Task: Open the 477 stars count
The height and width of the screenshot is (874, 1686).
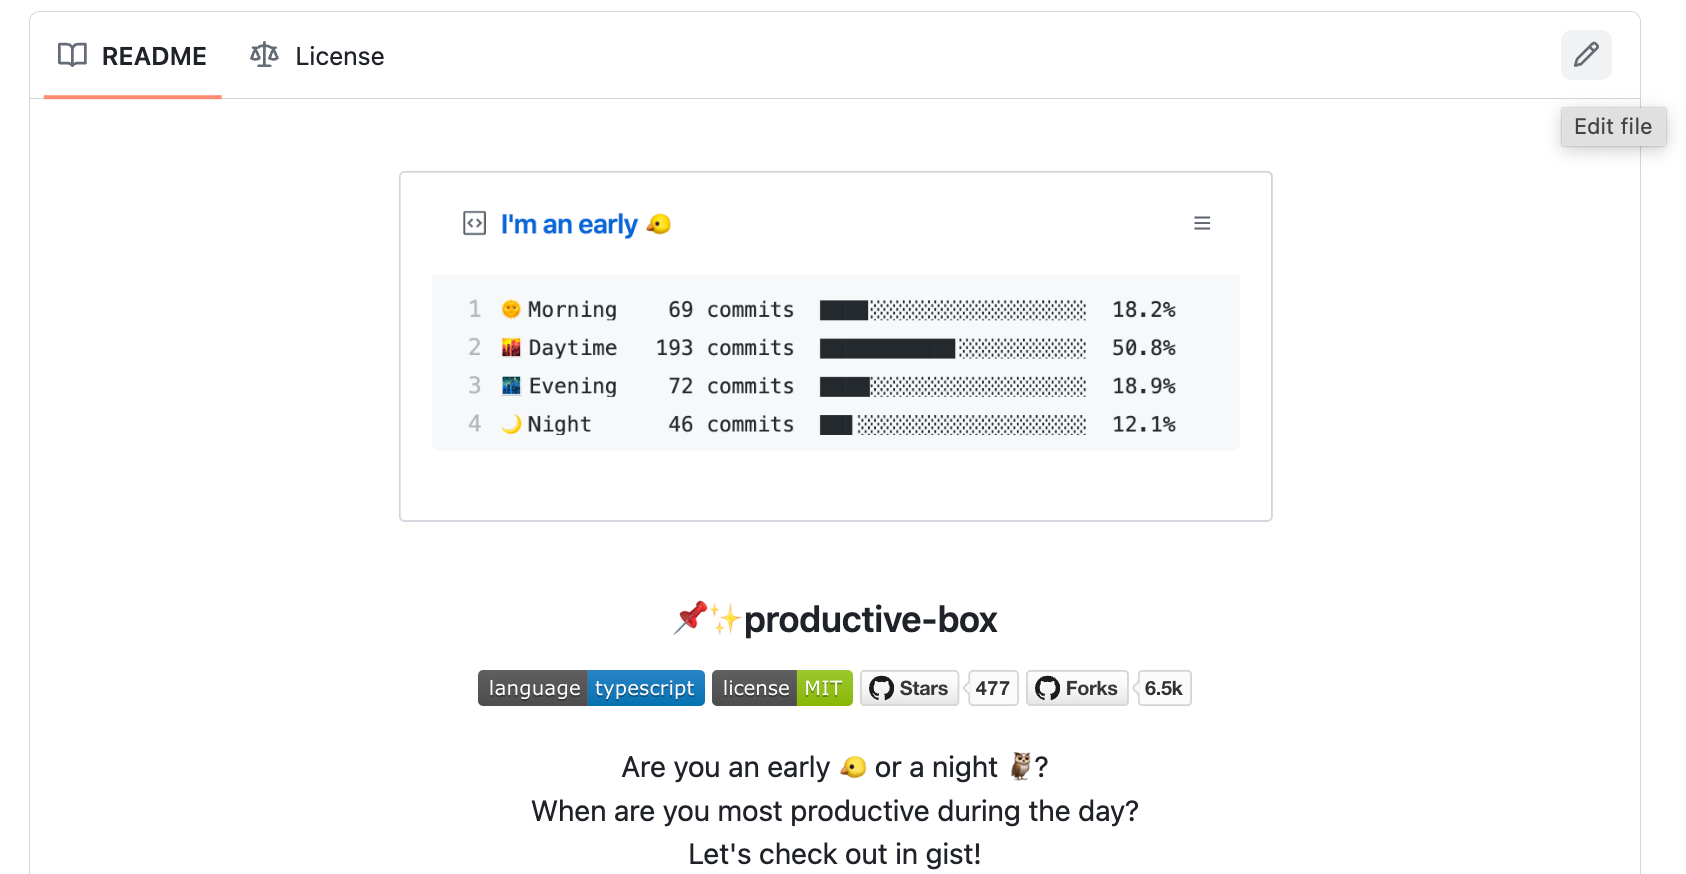Action: click(x=993, y=688)
